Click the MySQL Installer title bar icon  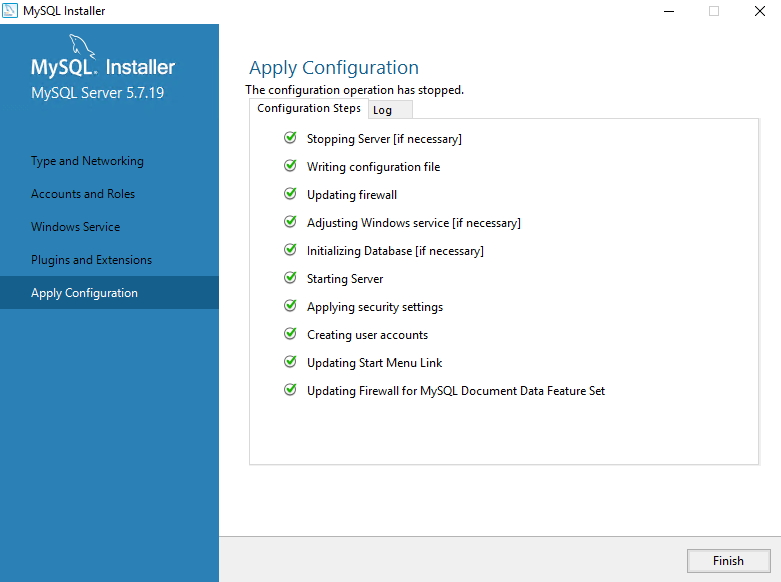coord(9,10)
